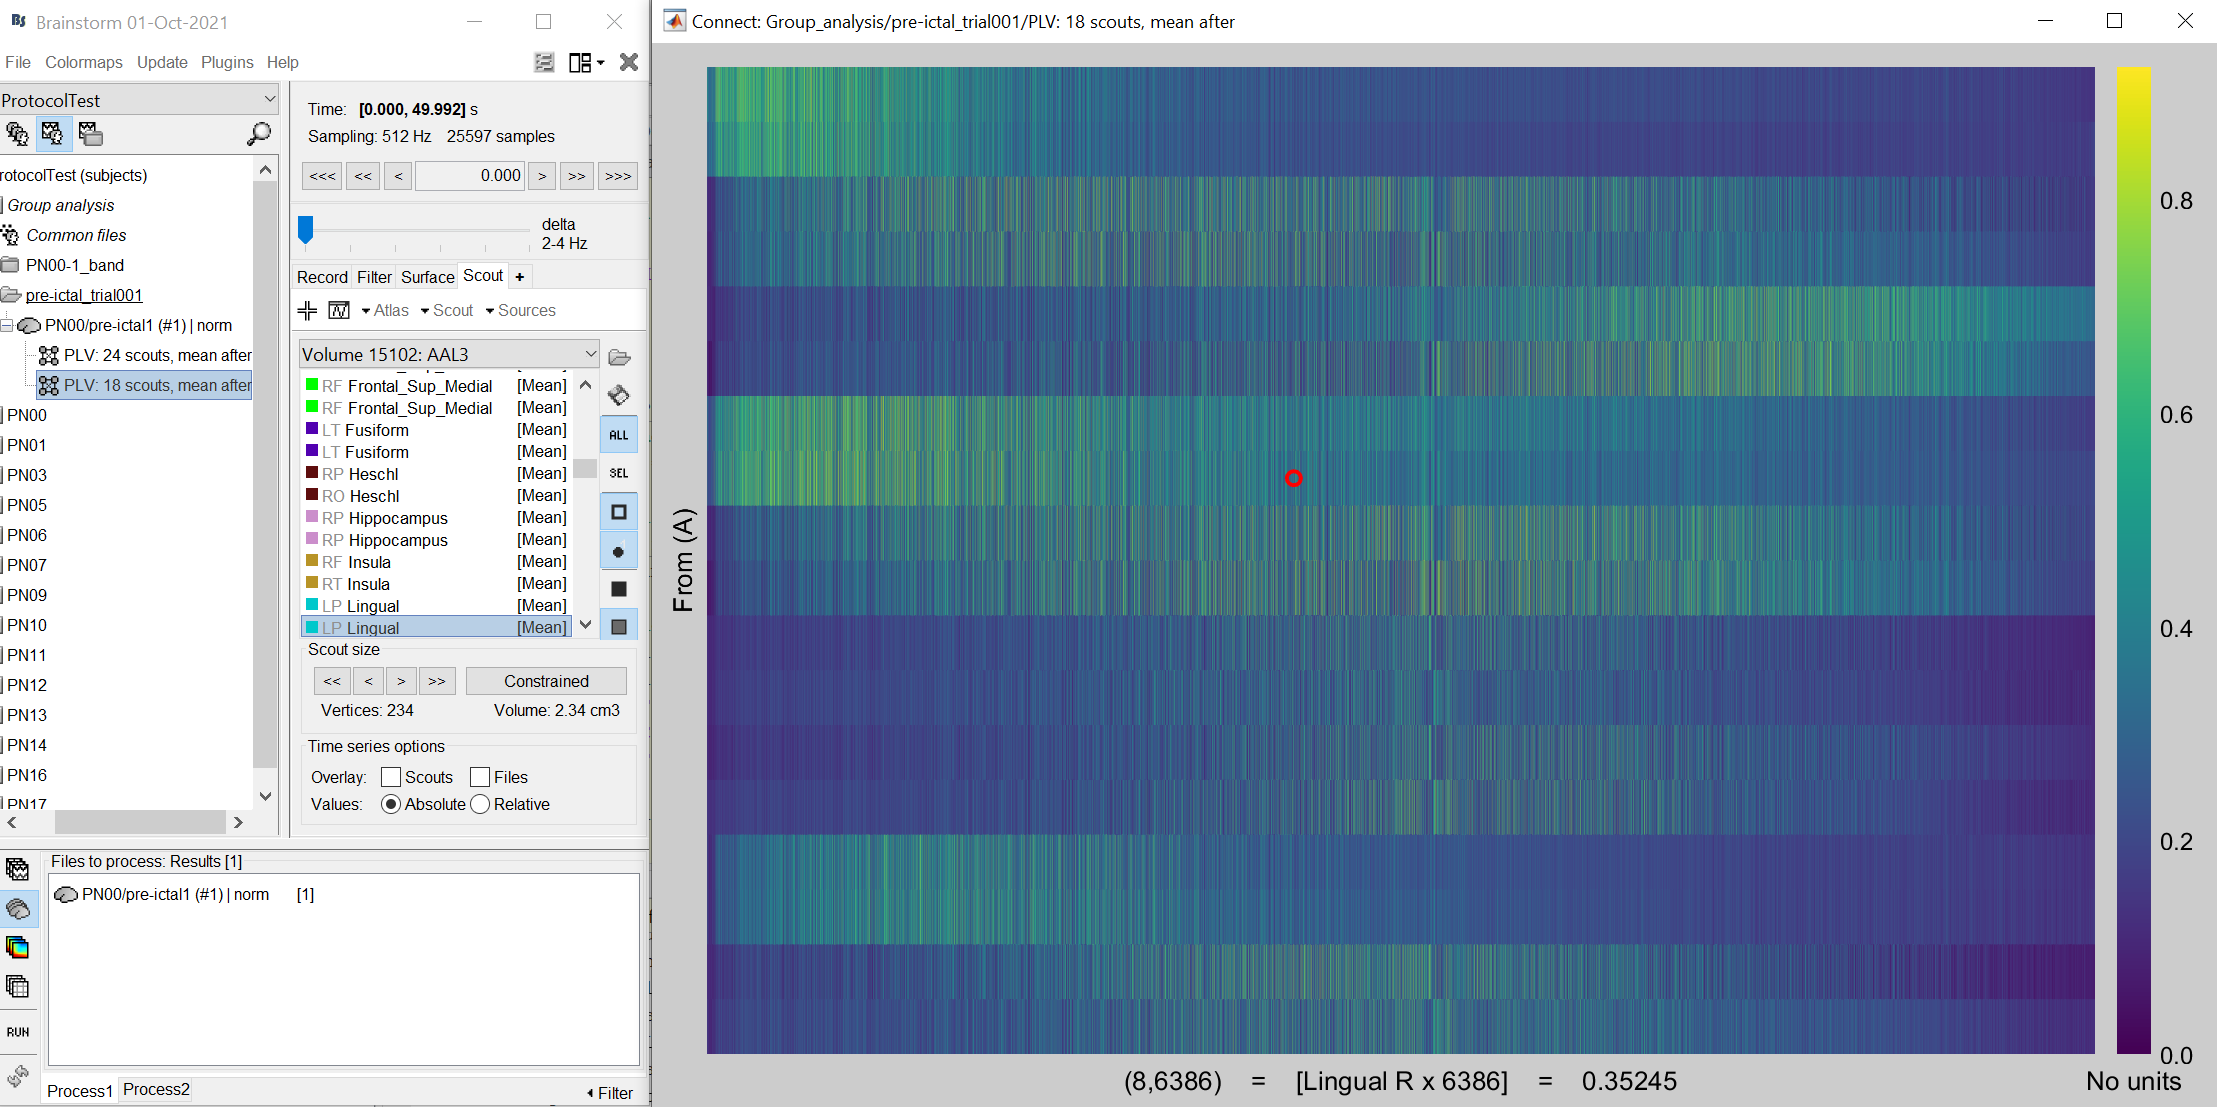
Task: Click the delta frequency band slider handle
Action: pos(306,229)
